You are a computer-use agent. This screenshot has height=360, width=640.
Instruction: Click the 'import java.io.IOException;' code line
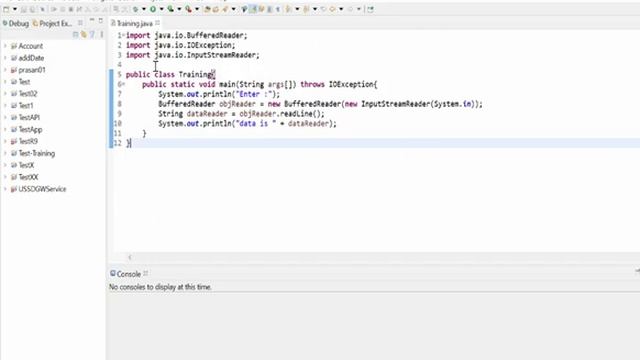pos(180,45)
